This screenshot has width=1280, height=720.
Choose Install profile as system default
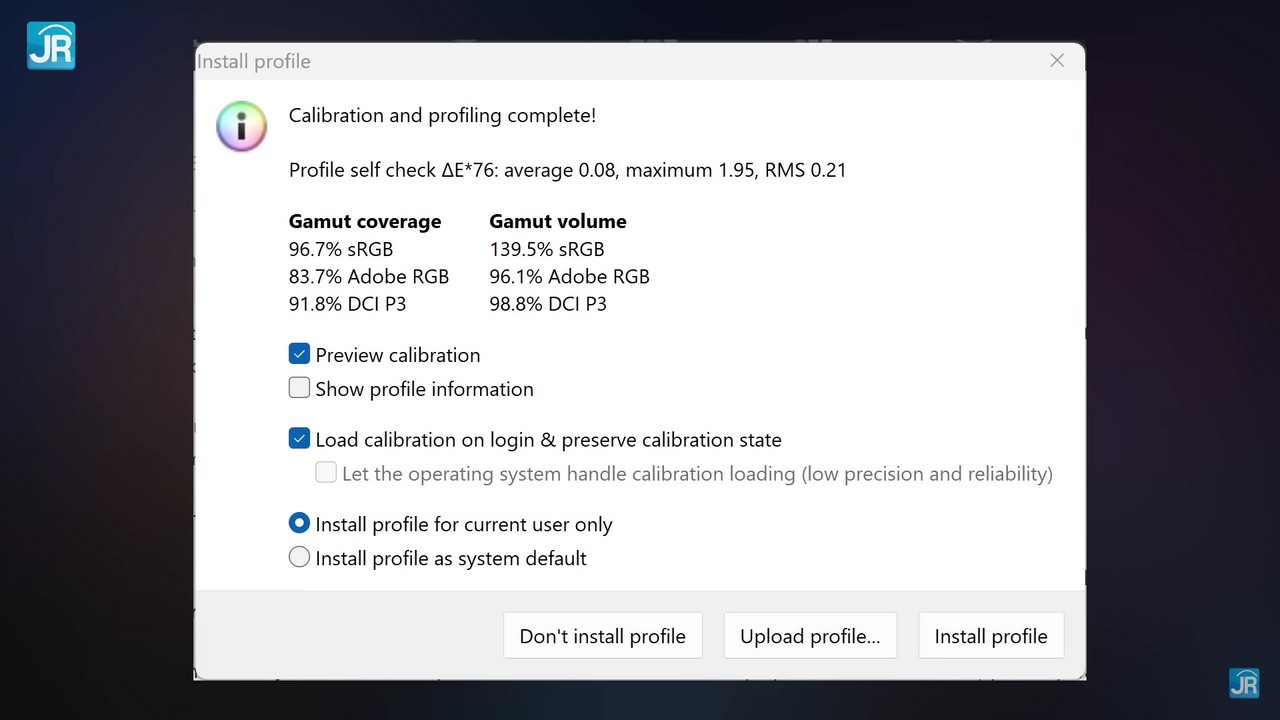(x=299, y=557)
